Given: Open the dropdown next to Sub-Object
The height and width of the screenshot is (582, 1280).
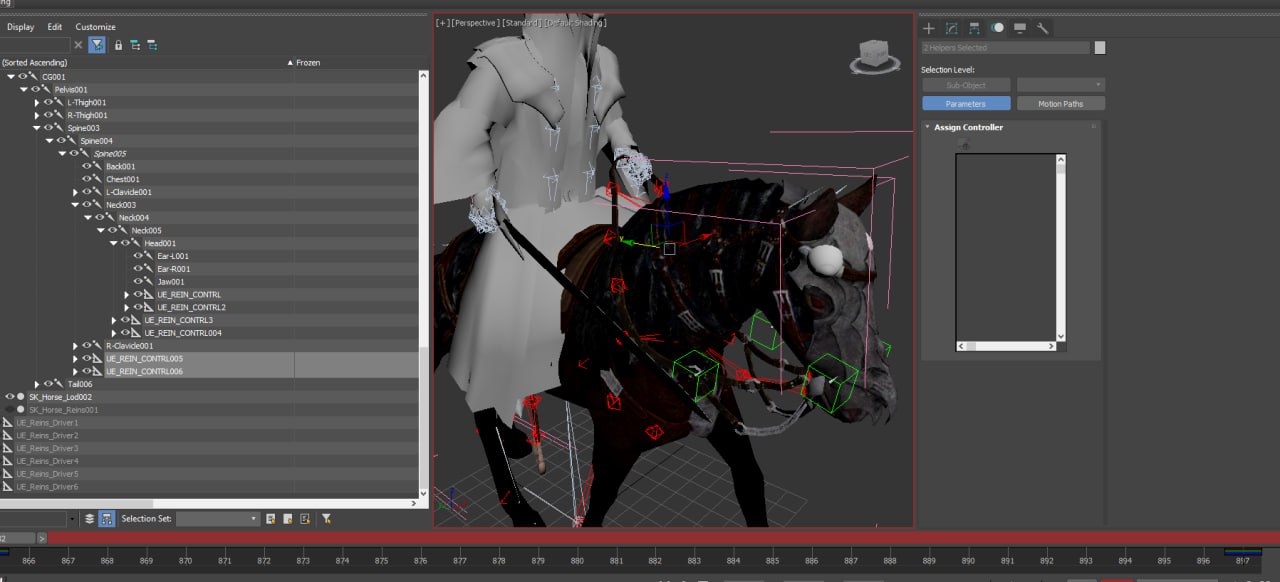Looking at the screenshot, I should (x=1061, y=85).
